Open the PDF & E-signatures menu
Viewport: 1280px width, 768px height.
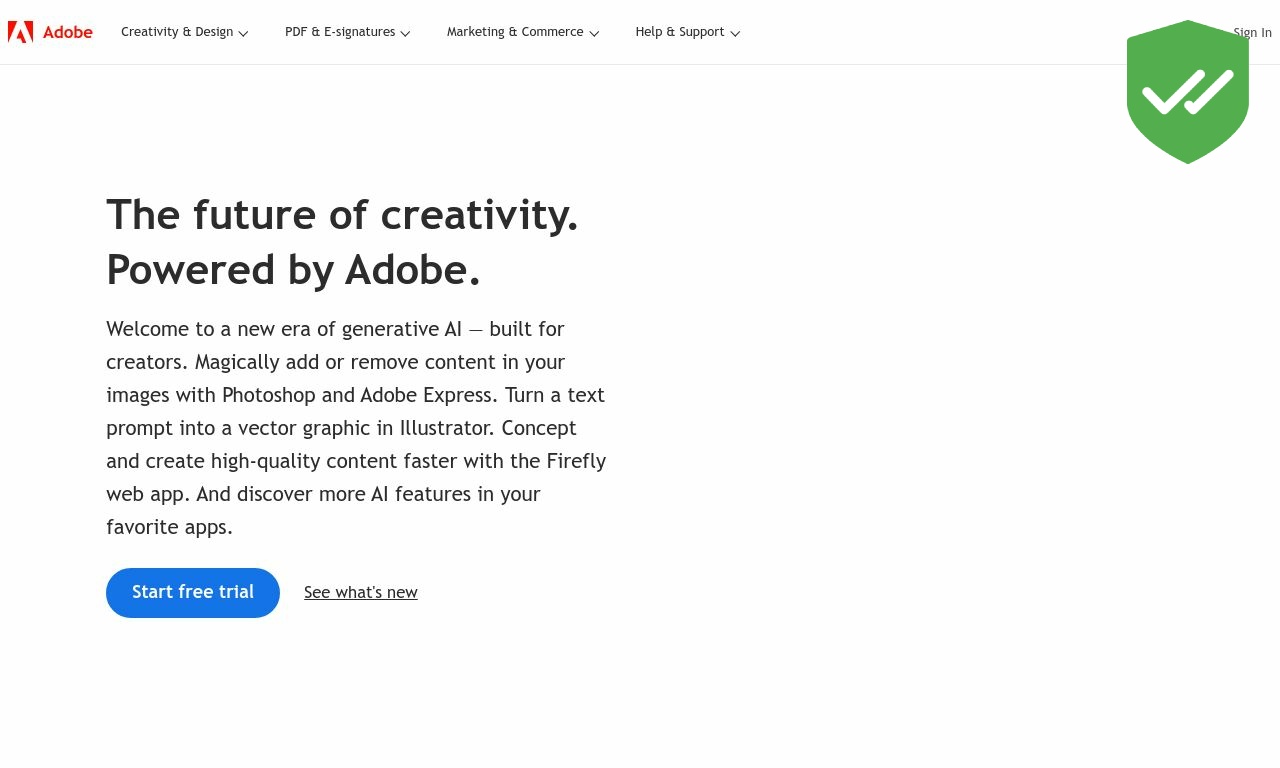340,32
